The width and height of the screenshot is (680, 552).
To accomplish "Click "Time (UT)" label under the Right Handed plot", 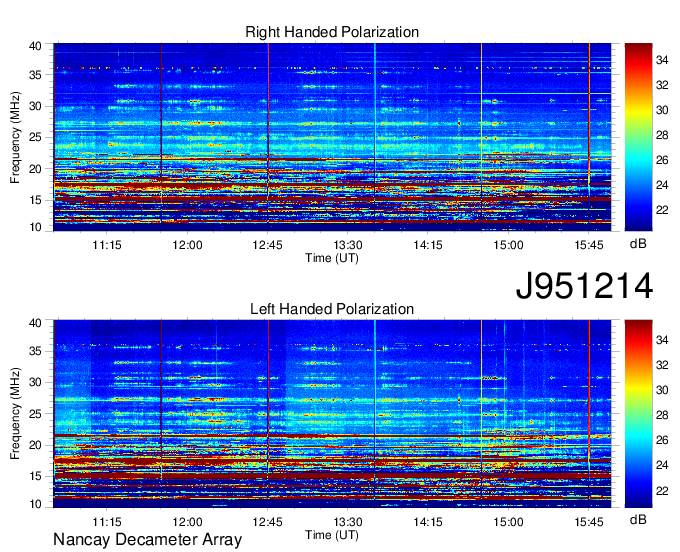I will [x=332, y=258].
